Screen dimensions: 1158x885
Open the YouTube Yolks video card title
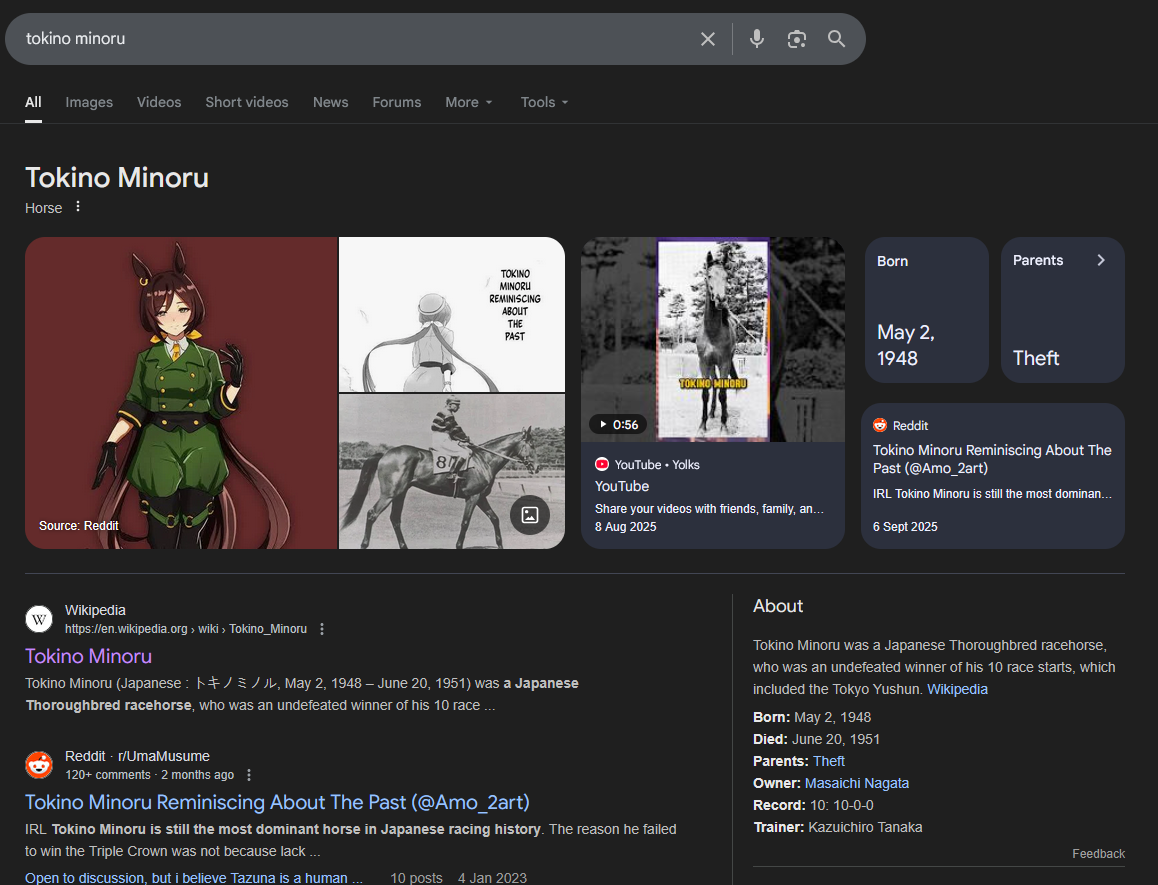click(x=622, y=486)
